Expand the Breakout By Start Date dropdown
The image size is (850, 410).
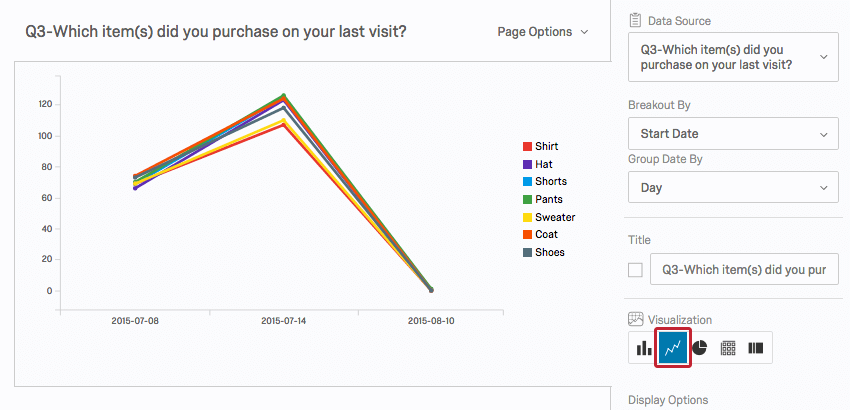(733, 133)
